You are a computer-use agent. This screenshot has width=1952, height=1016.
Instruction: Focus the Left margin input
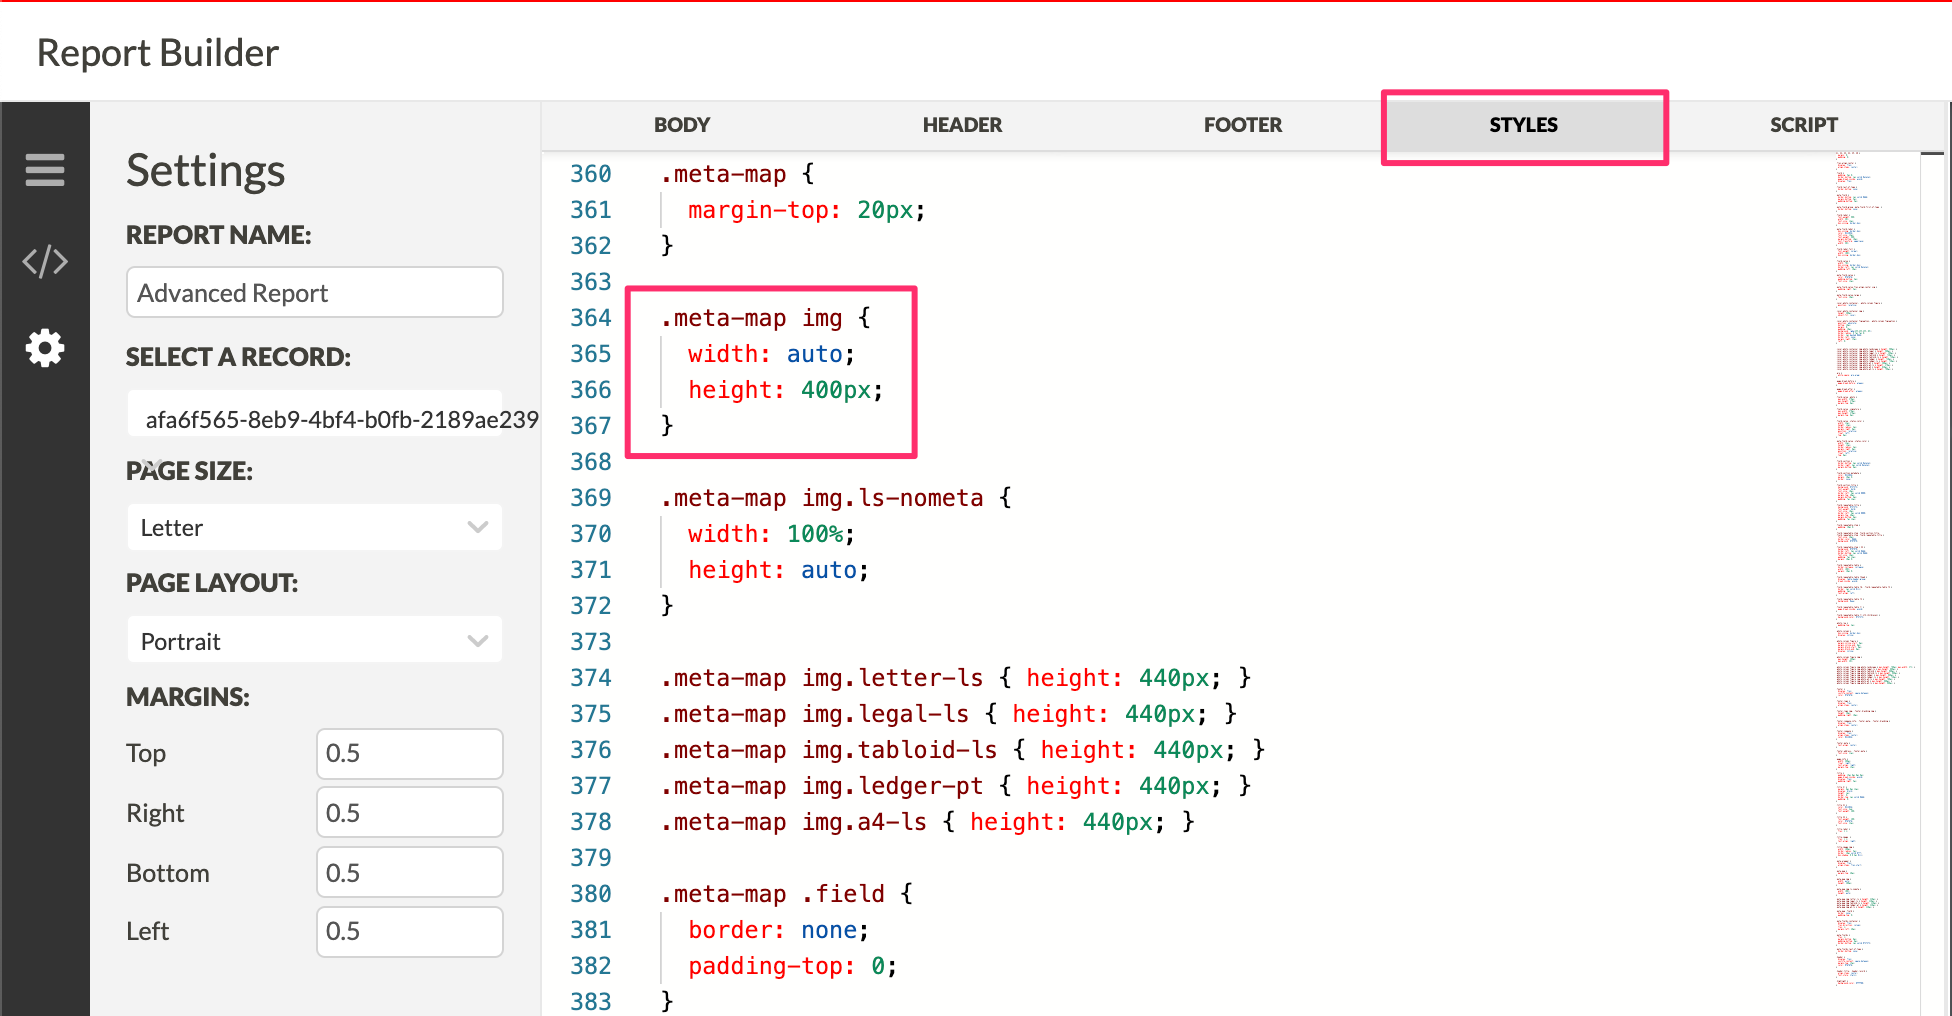tap(410, 931)
